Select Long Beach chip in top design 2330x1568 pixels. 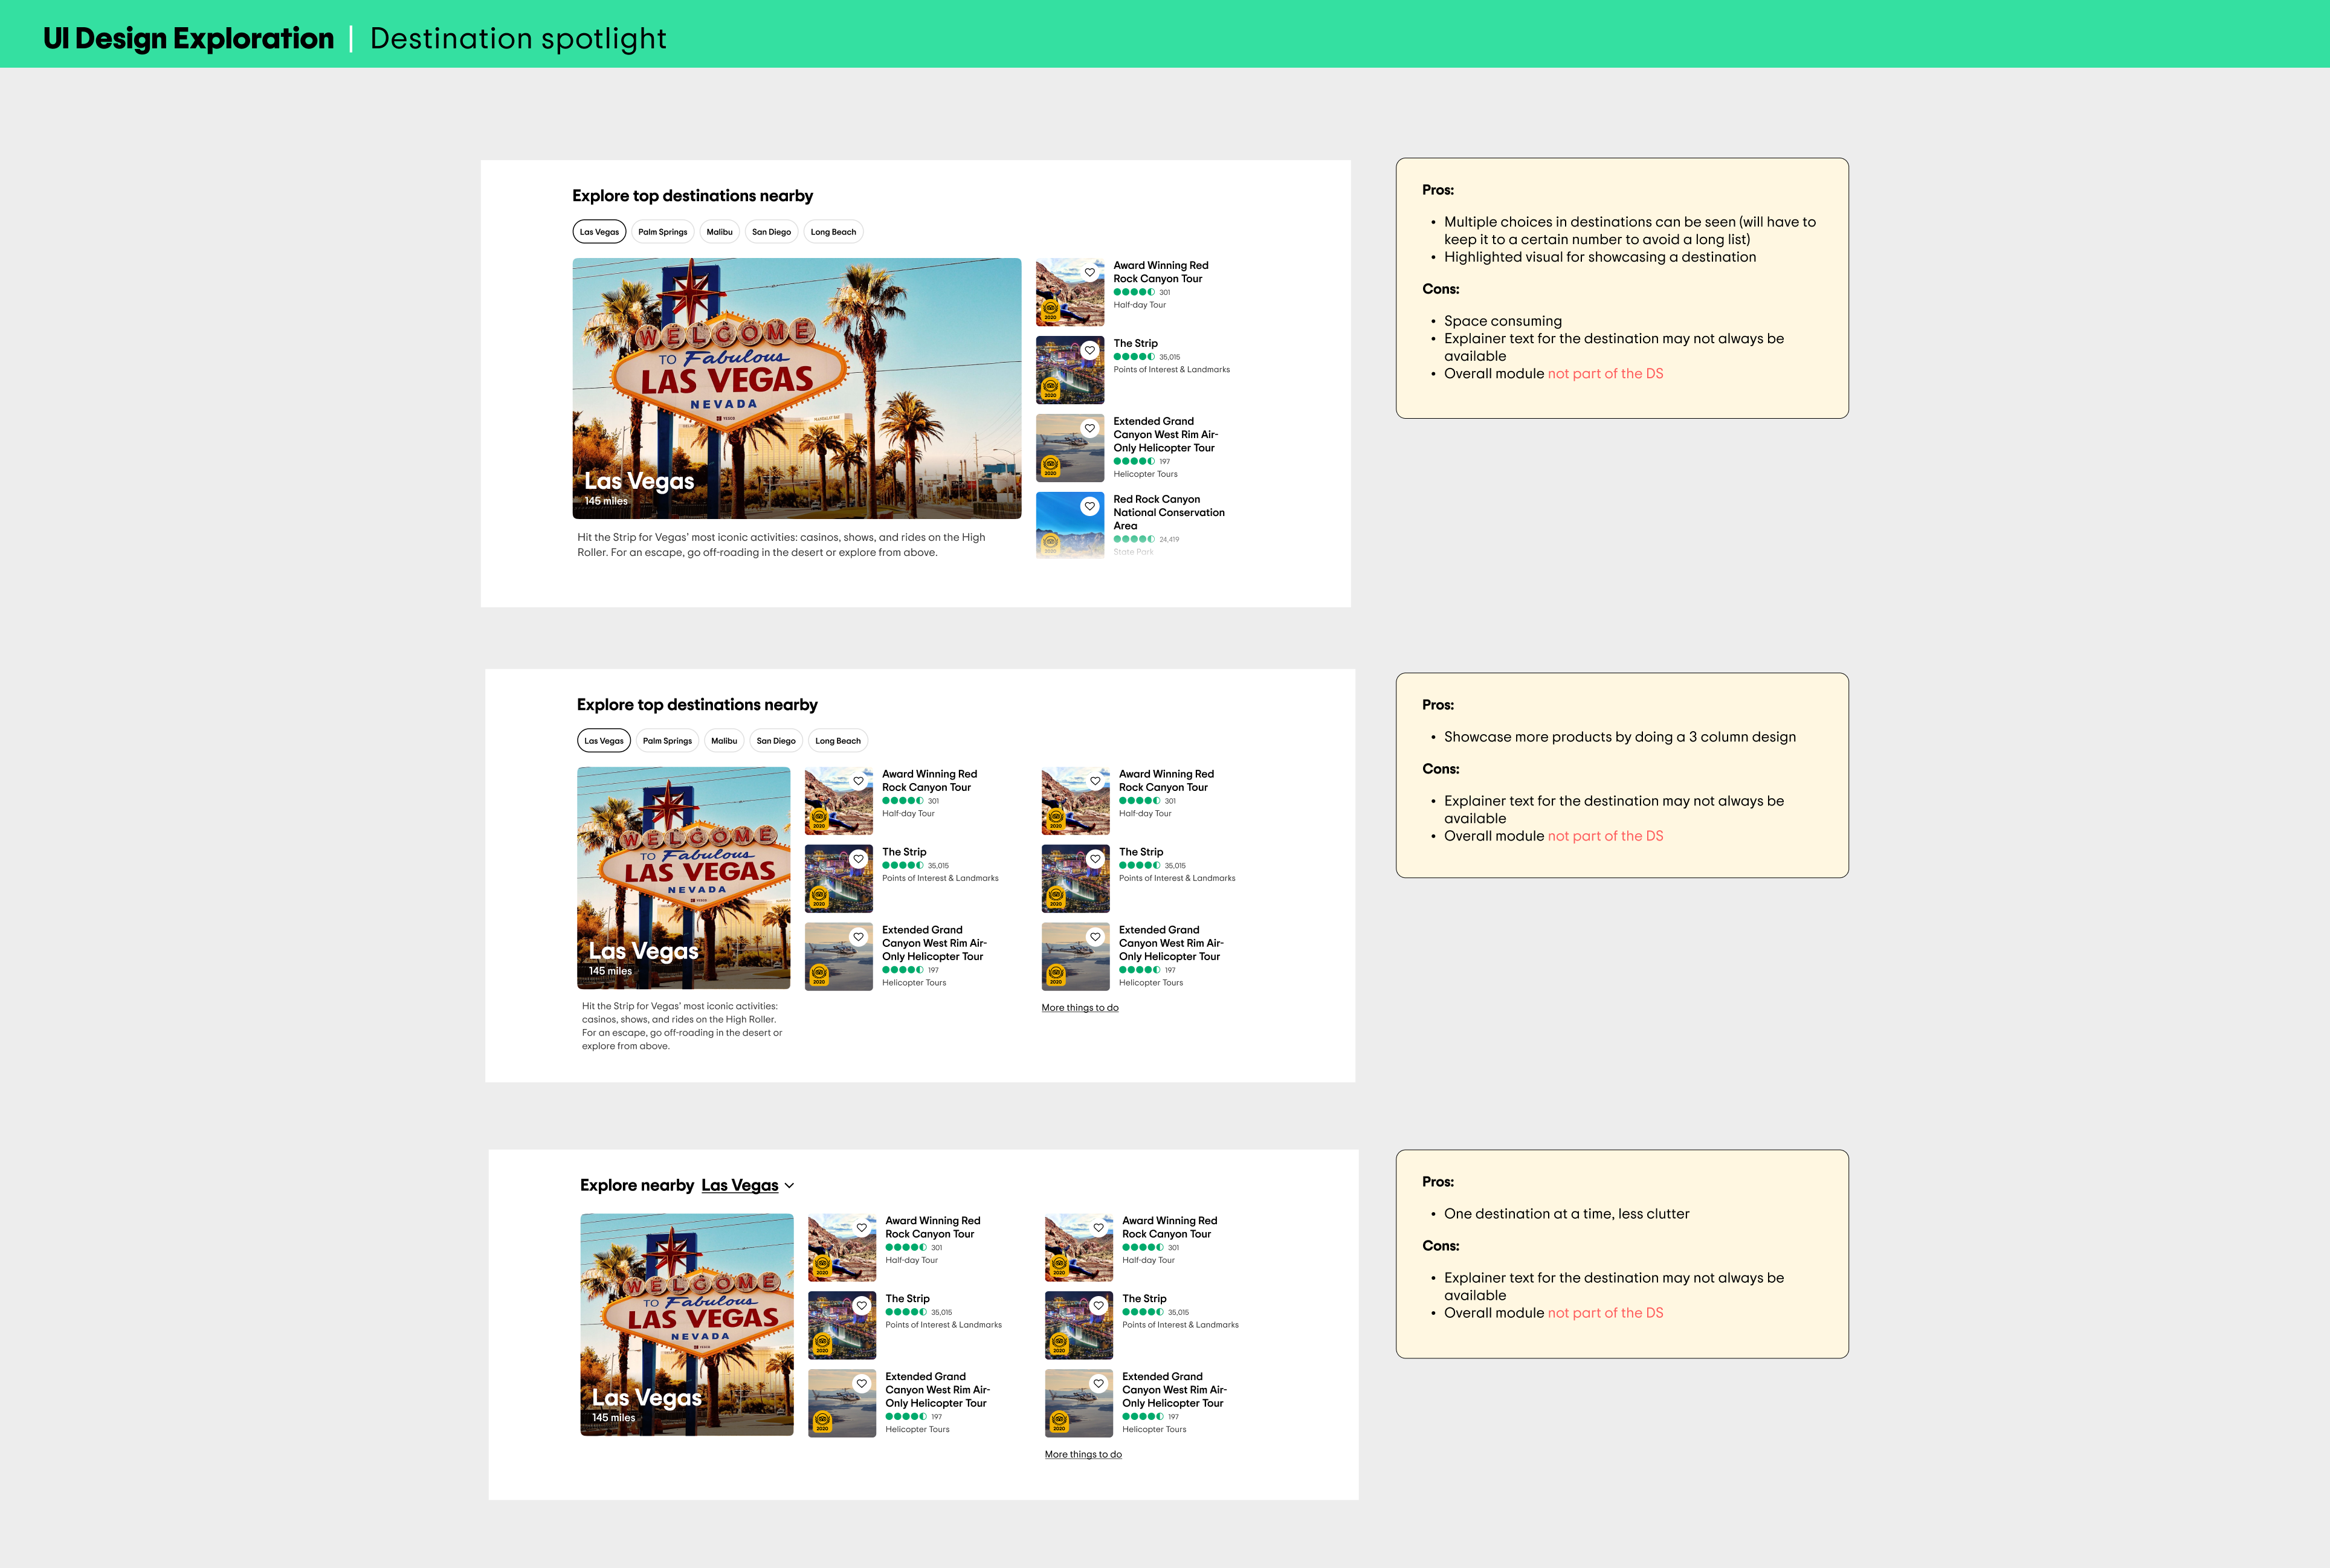[833, 232]
